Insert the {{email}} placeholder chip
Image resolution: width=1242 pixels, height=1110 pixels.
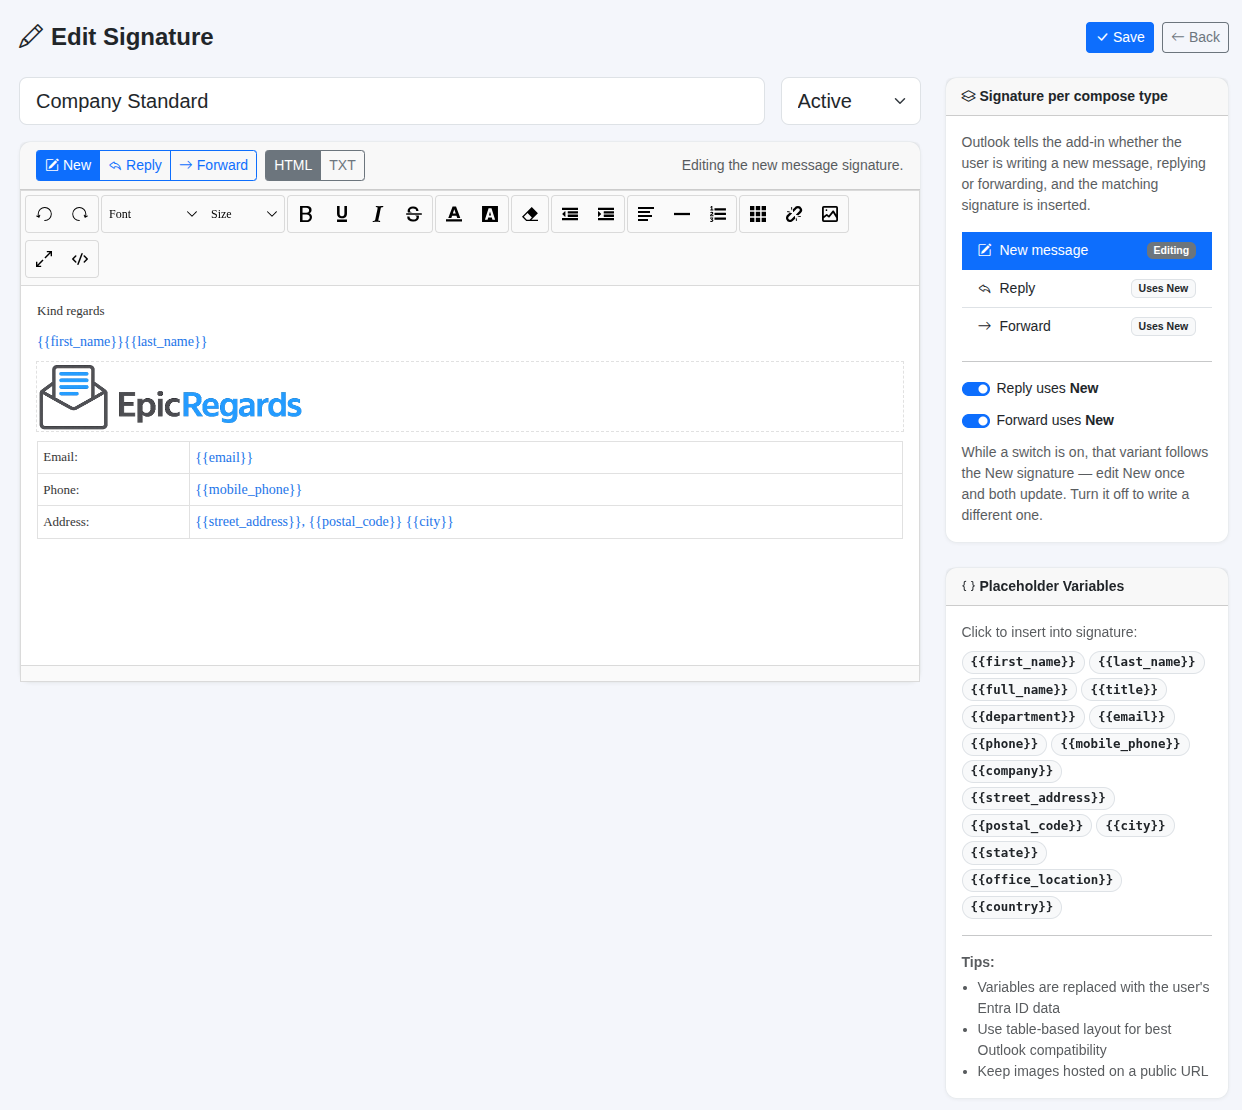1132,717
